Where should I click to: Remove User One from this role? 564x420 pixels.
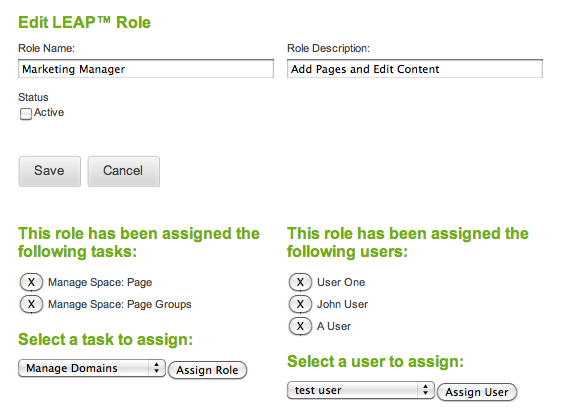[300, 282]
